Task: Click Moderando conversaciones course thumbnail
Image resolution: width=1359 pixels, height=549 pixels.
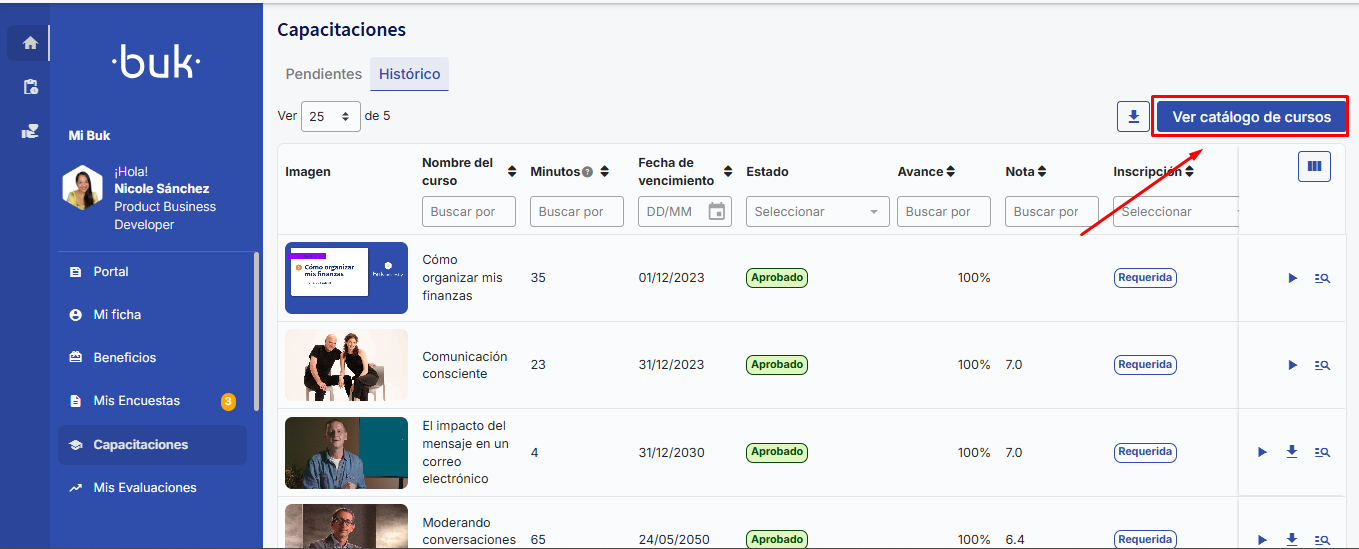Action: point(346,526)
